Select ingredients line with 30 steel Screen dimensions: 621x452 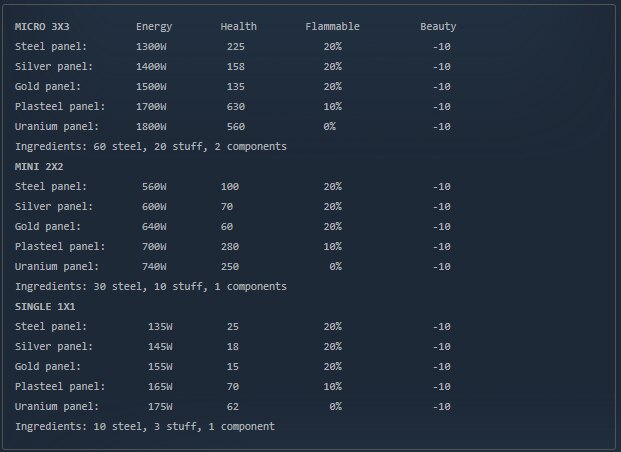pyautogui.click(x=151, y=286)
